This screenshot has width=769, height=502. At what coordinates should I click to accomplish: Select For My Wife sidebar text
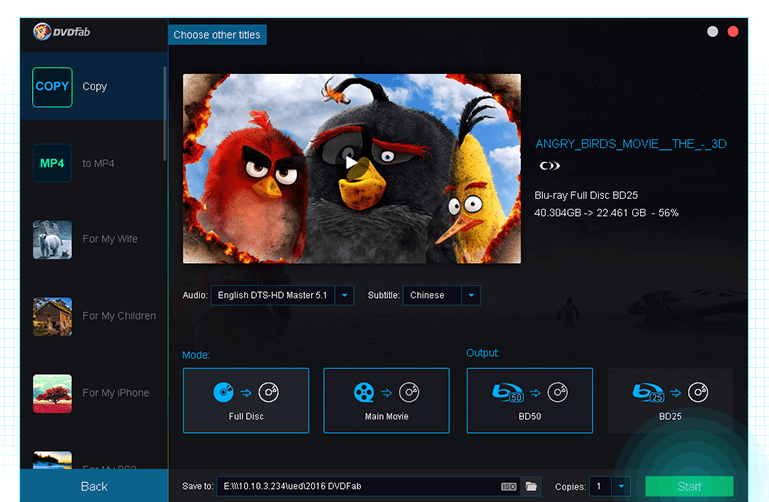click(x=110, y=239)
